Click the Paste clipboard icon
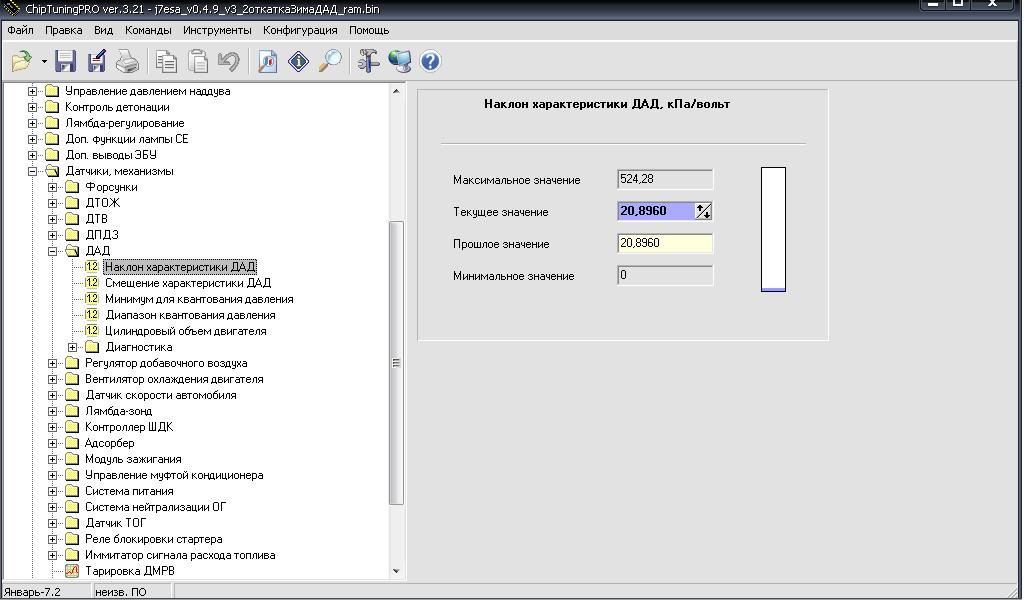 198,61
